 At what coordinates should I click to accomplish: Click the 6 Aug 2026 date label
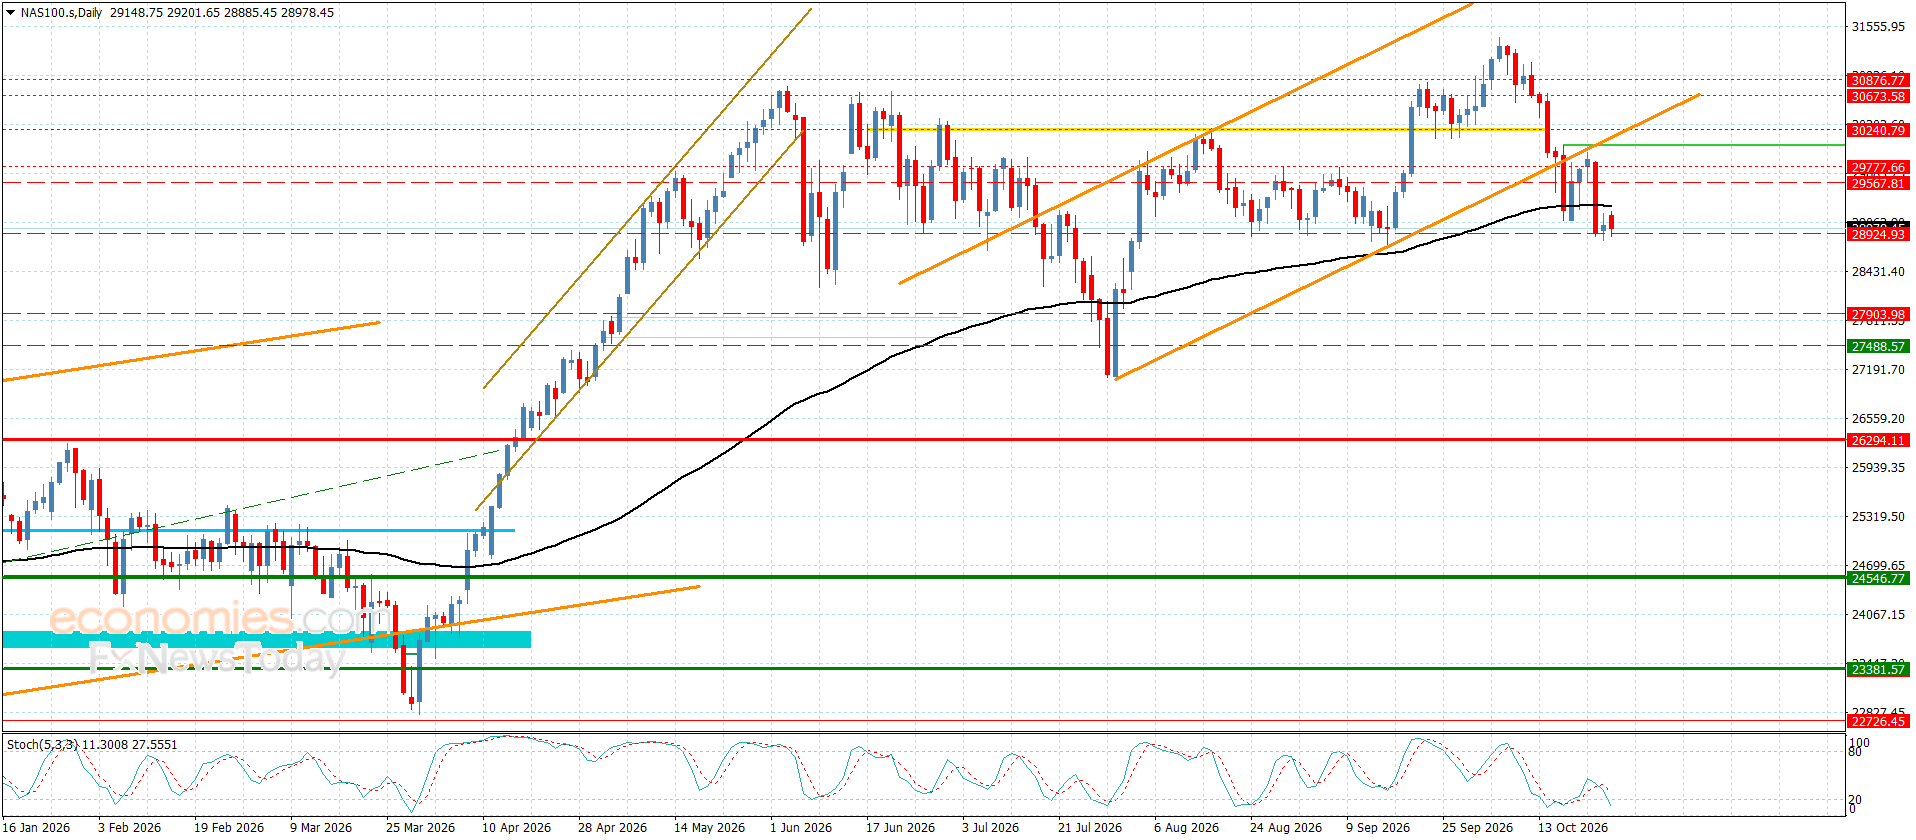(1186, 828)
